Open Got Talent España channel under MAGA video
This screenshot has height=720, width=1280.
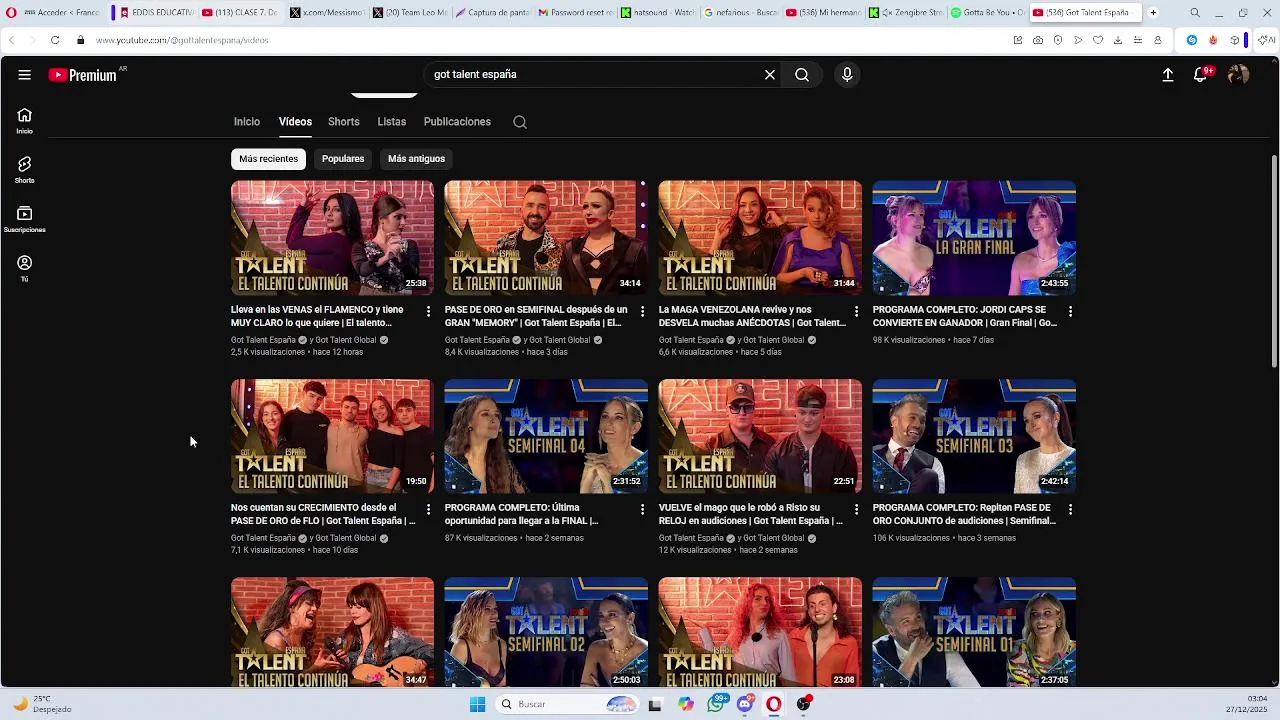tap(691, 340)
